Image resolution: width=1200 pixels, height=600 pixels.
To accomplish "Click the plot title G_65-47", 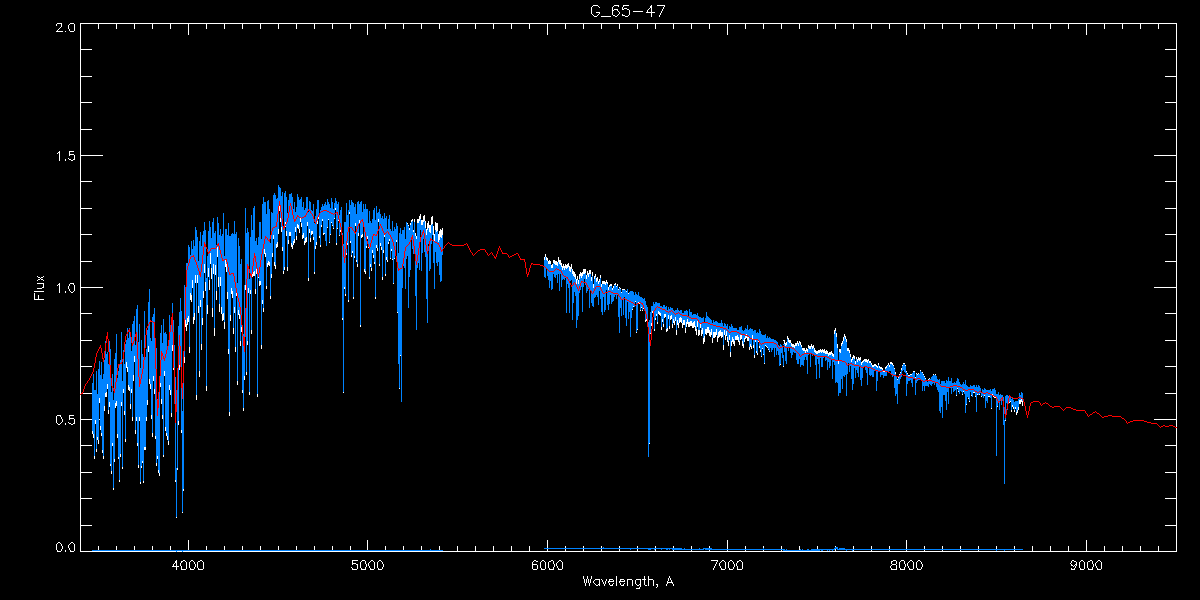I will pyautogui.click(x=627, y=11).
